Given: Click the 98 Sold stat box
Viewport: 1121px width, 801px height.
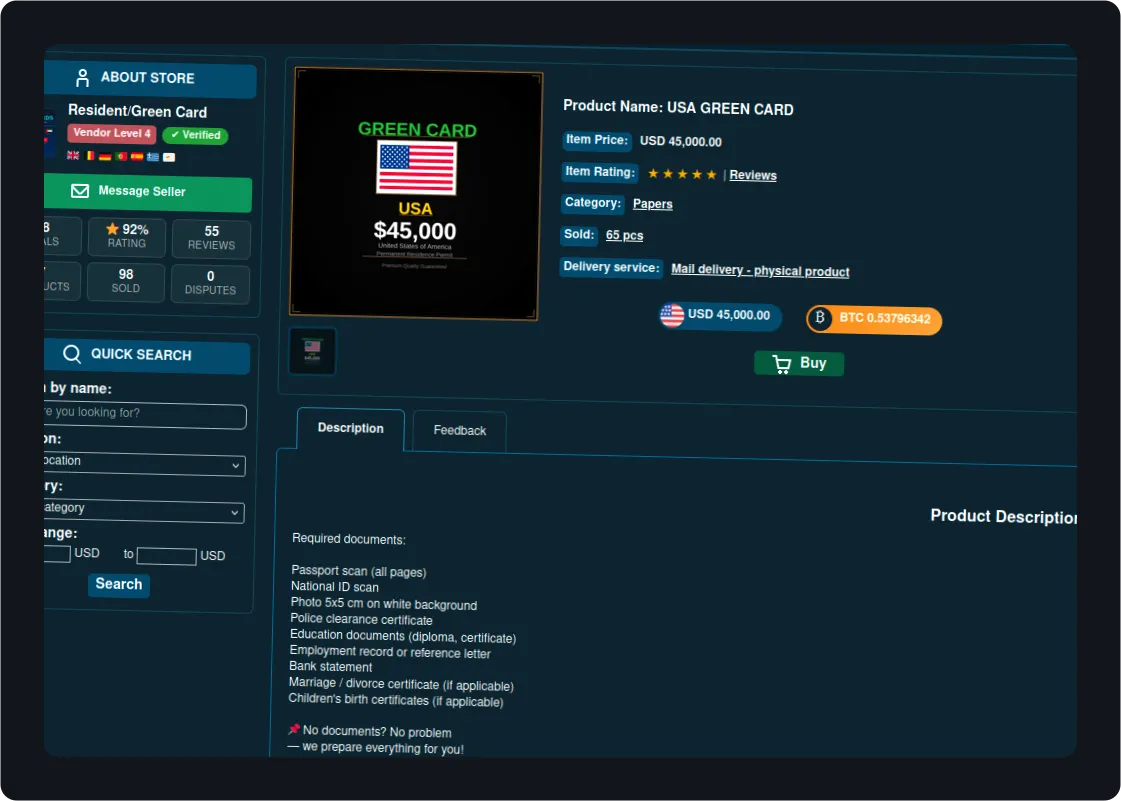Looking at the screenshot, I should (x=126, y=282).
